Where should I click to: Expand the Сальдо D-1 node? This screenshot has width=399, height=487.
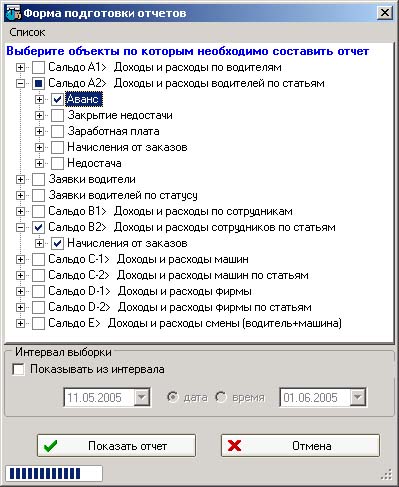coord(20,291)
